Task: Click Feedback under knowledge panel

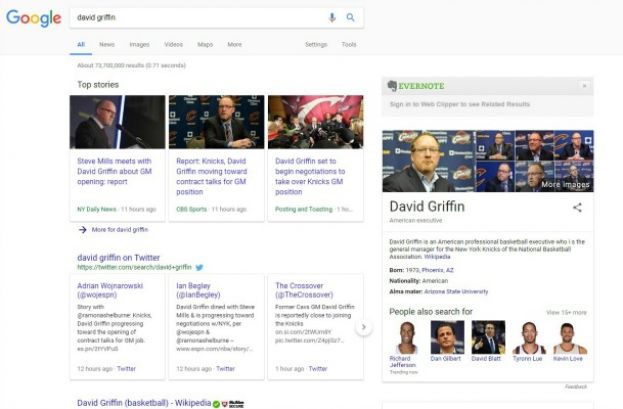Action: (x=576, y=386)
